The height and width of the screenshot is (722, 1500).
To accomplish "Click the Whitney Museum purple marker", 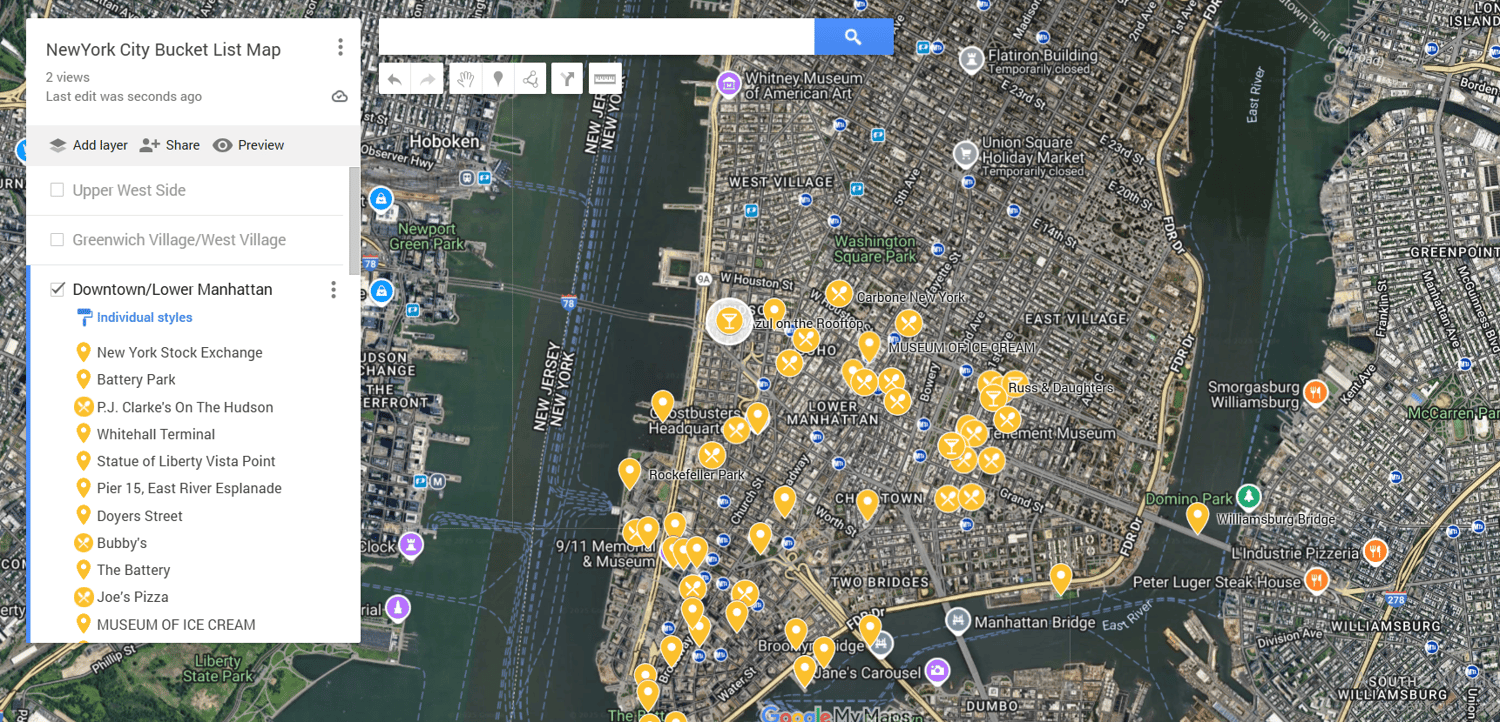I will pos(729,84).
